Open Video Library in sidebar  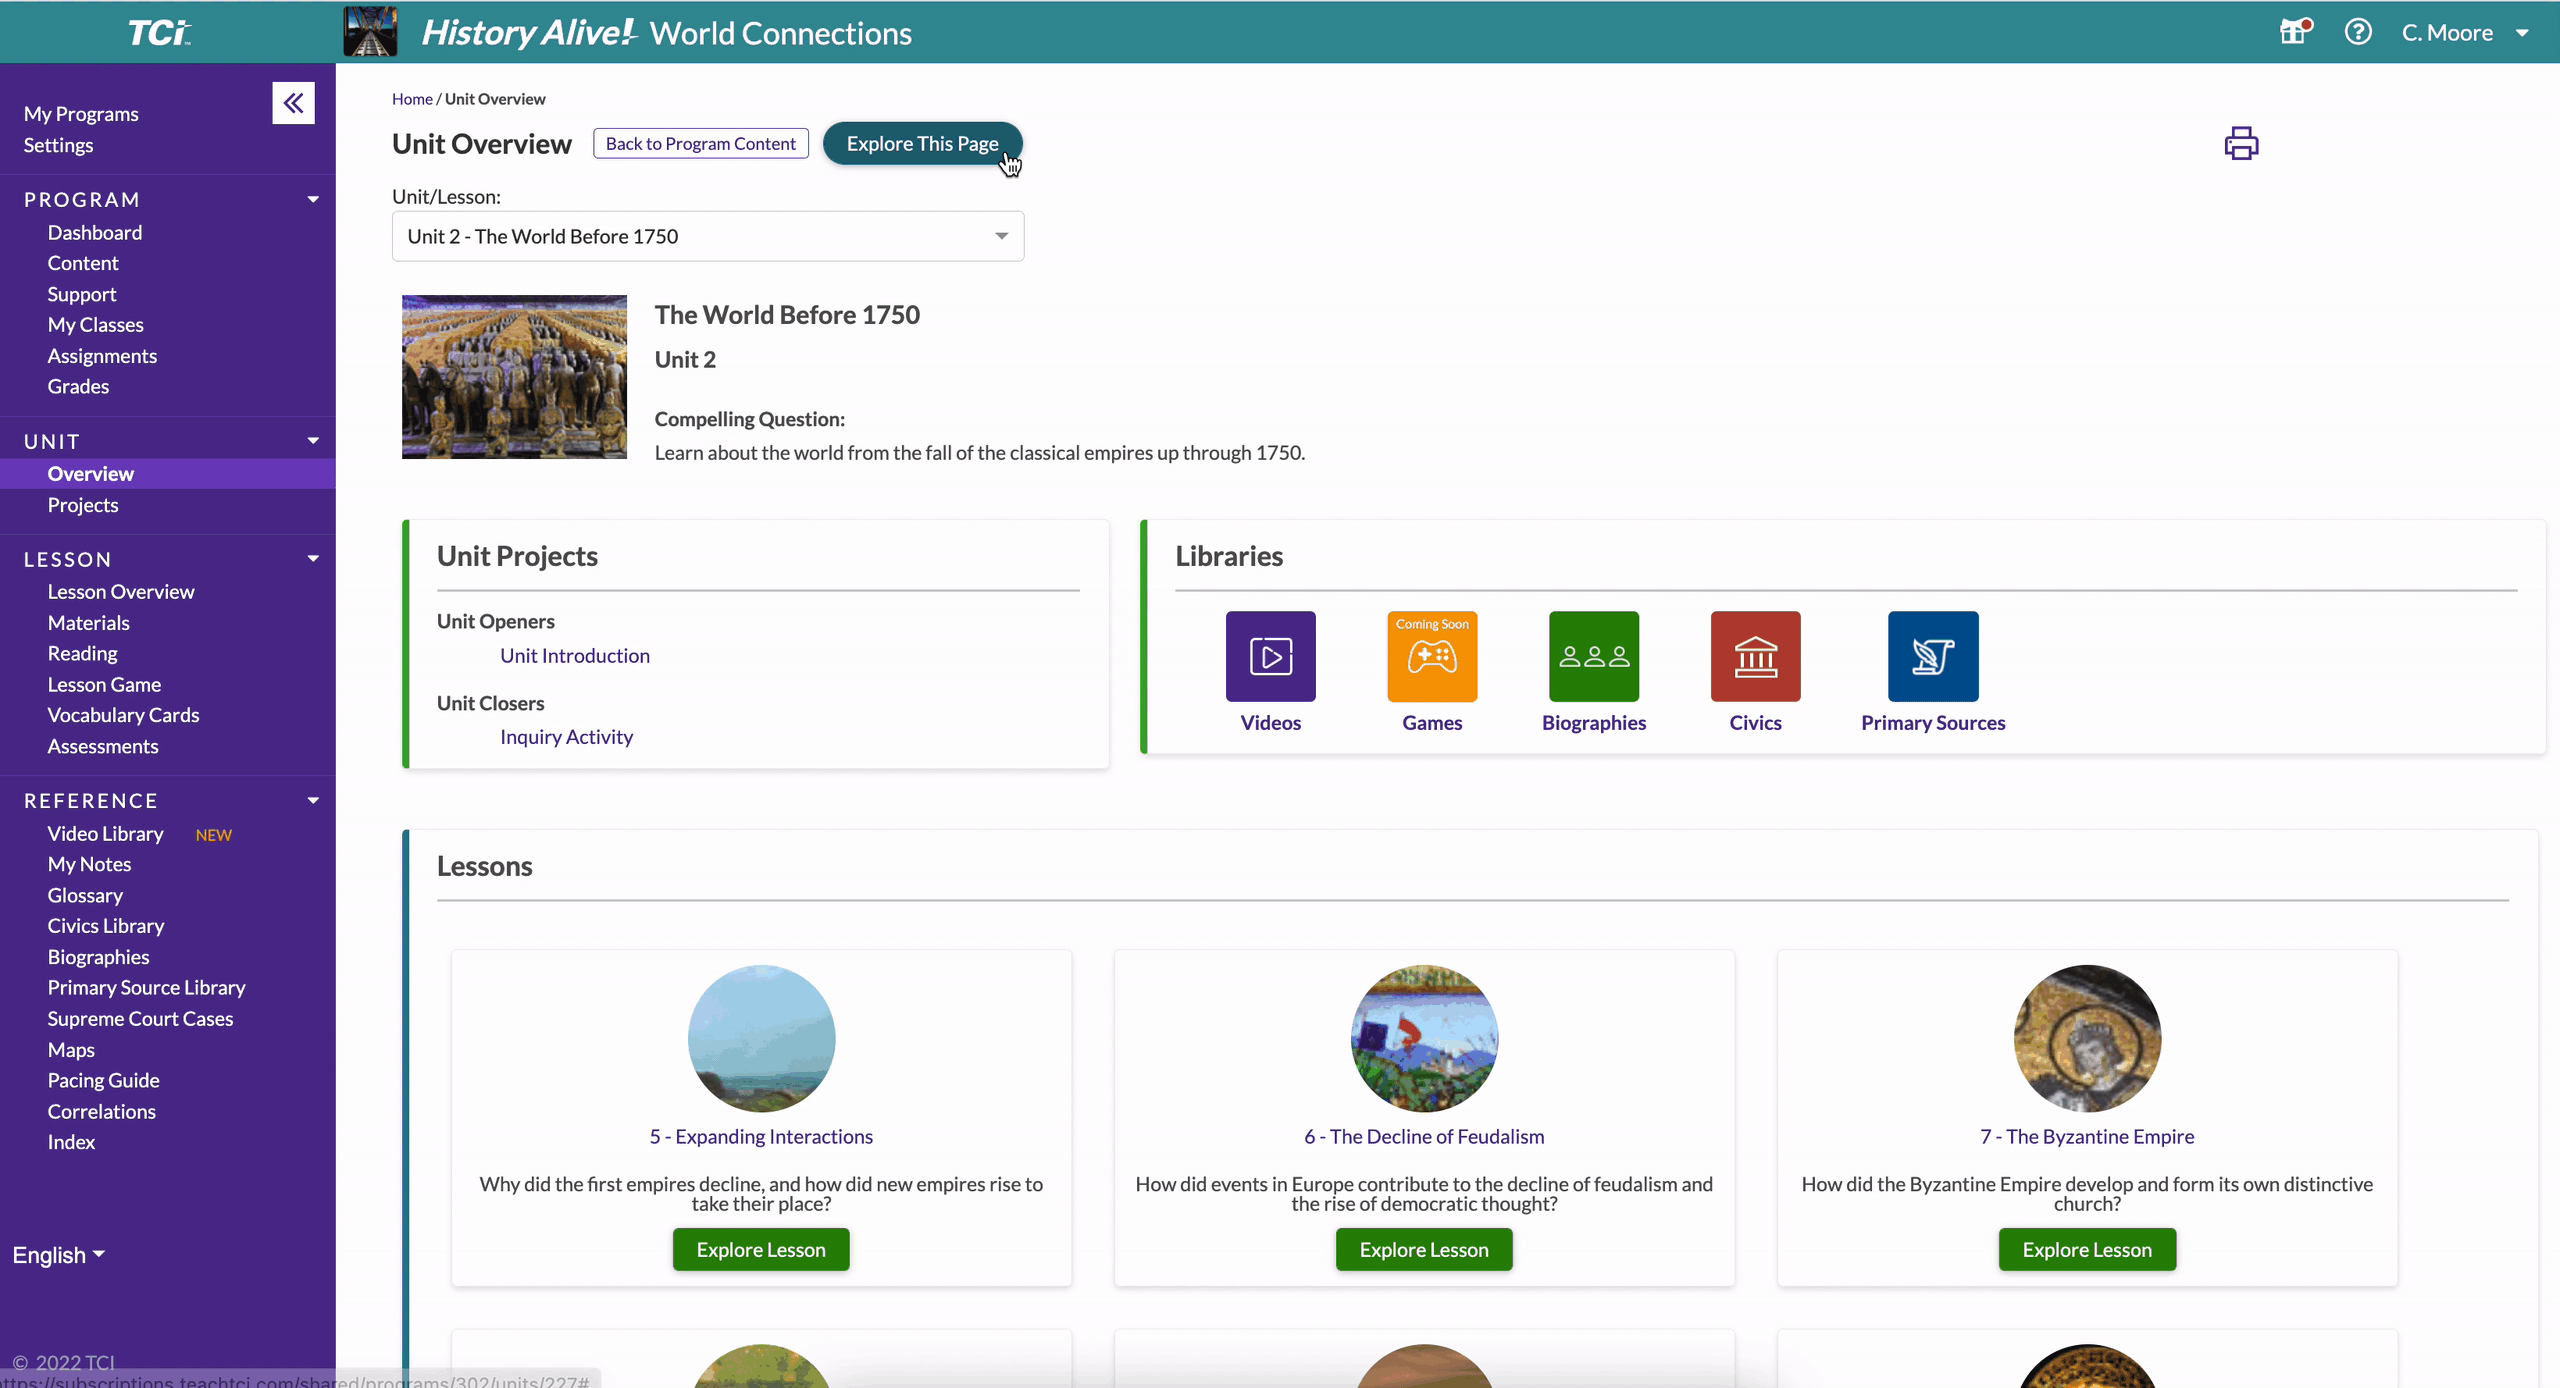[x=105, y=834]
